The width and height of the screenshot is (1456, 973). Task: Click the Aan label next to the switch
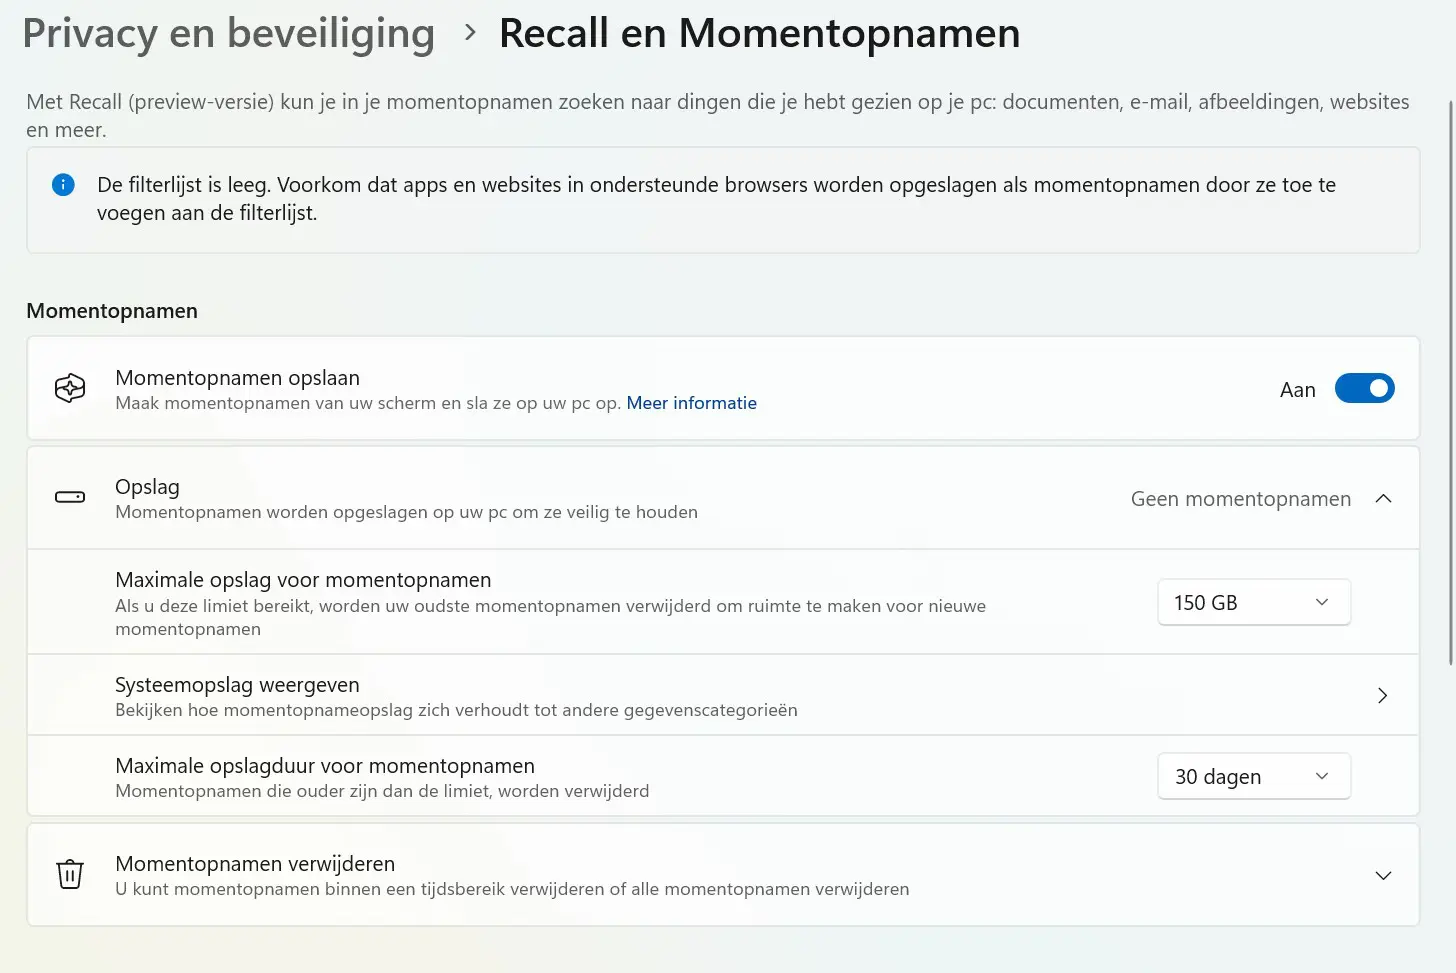click(x=1297, y=390)
